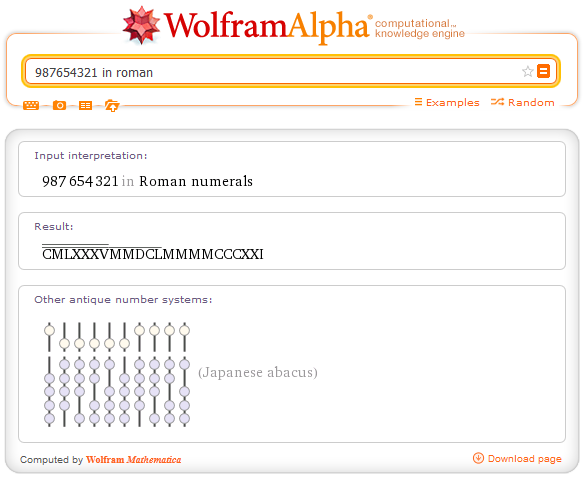
Task: Click the 'Input interpretation:' heading
Action: pyautogui.click(x=91, y=156)
